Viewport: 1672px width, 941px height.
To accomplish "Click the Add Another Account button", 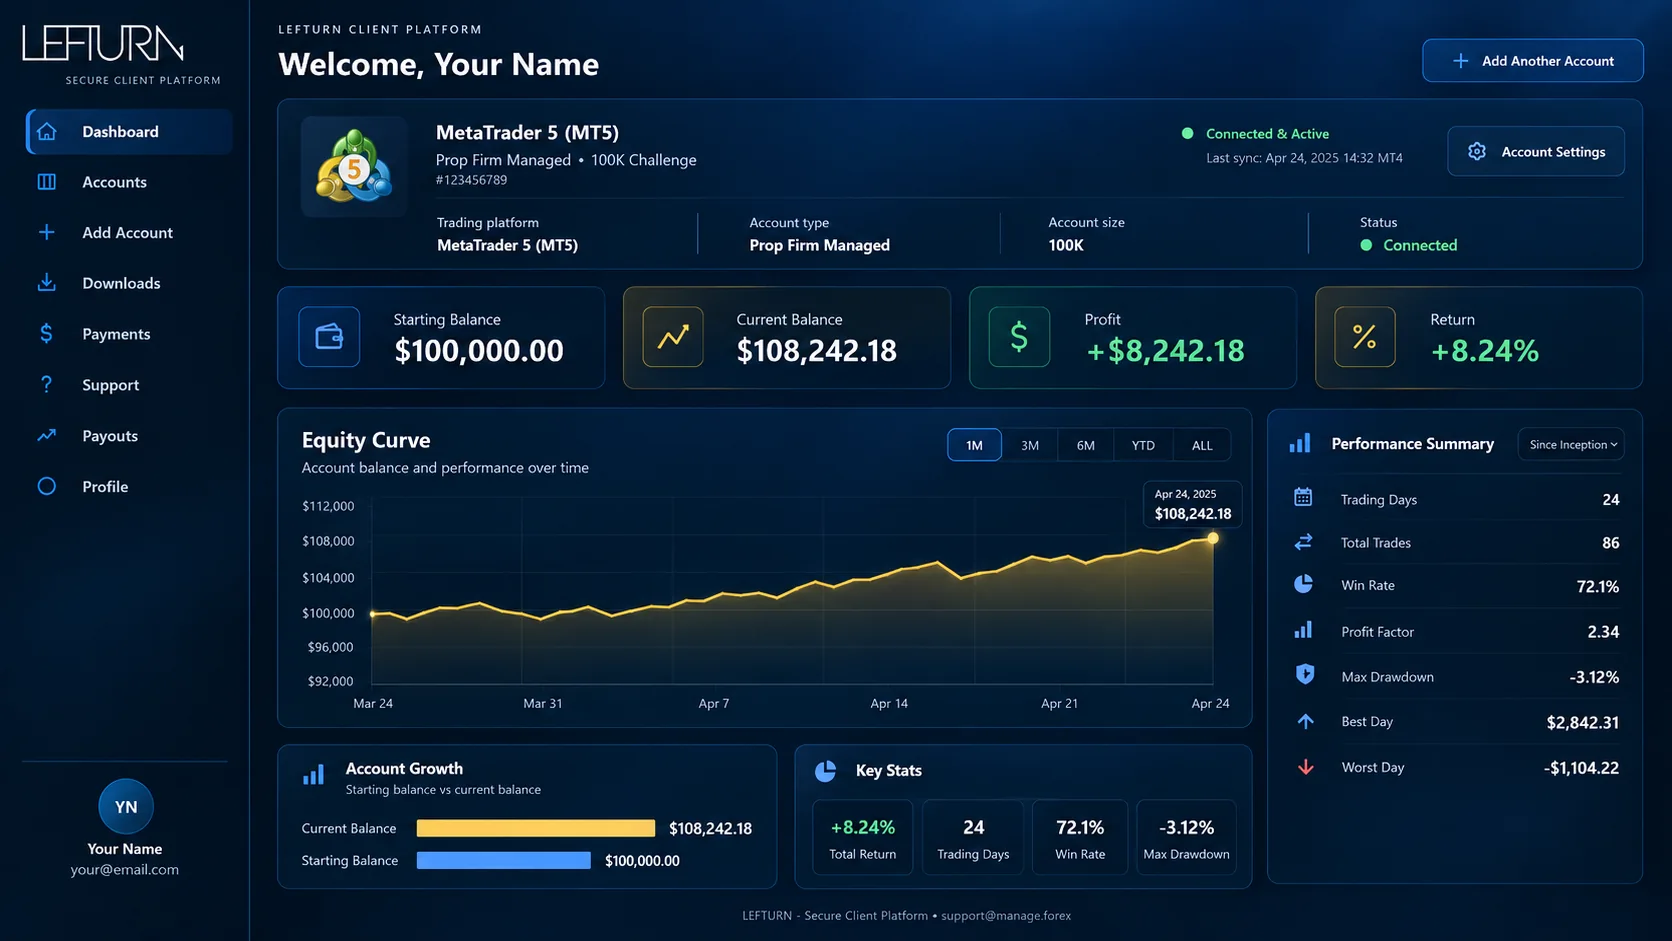I will [x=1533, y=61].
